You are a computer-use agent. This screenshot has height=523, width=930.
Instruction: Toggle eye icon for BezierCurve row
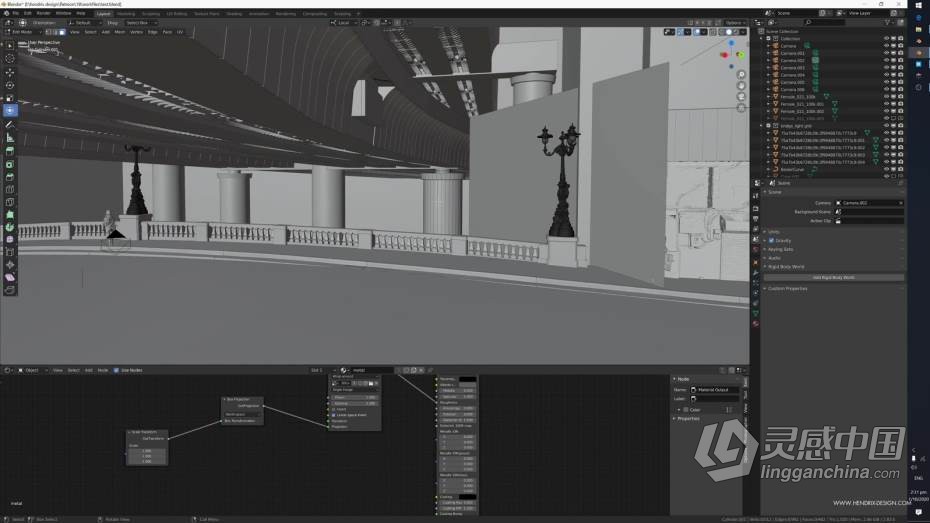point(886,169)
